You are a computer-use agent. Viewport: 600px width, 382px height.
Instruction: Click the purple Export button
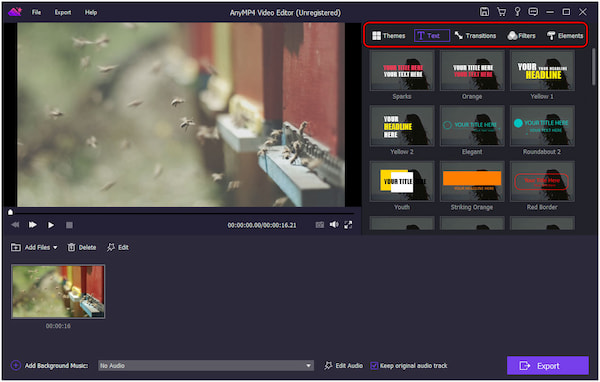(x=548, y=366)
